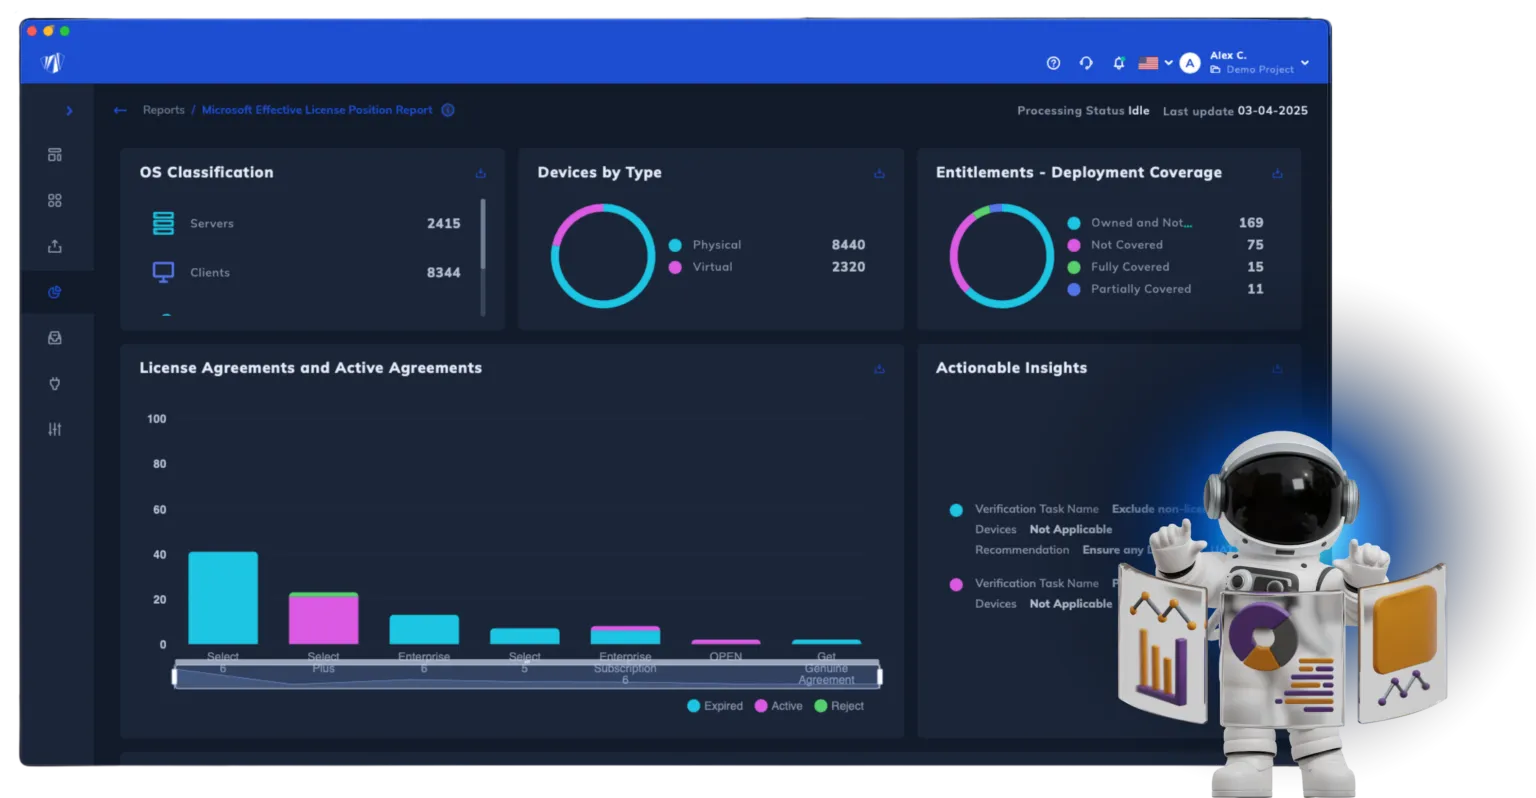This screenshot has height=798, width=1536.
Task: Toggle the Expired legend series
Action: click(715, 706)
